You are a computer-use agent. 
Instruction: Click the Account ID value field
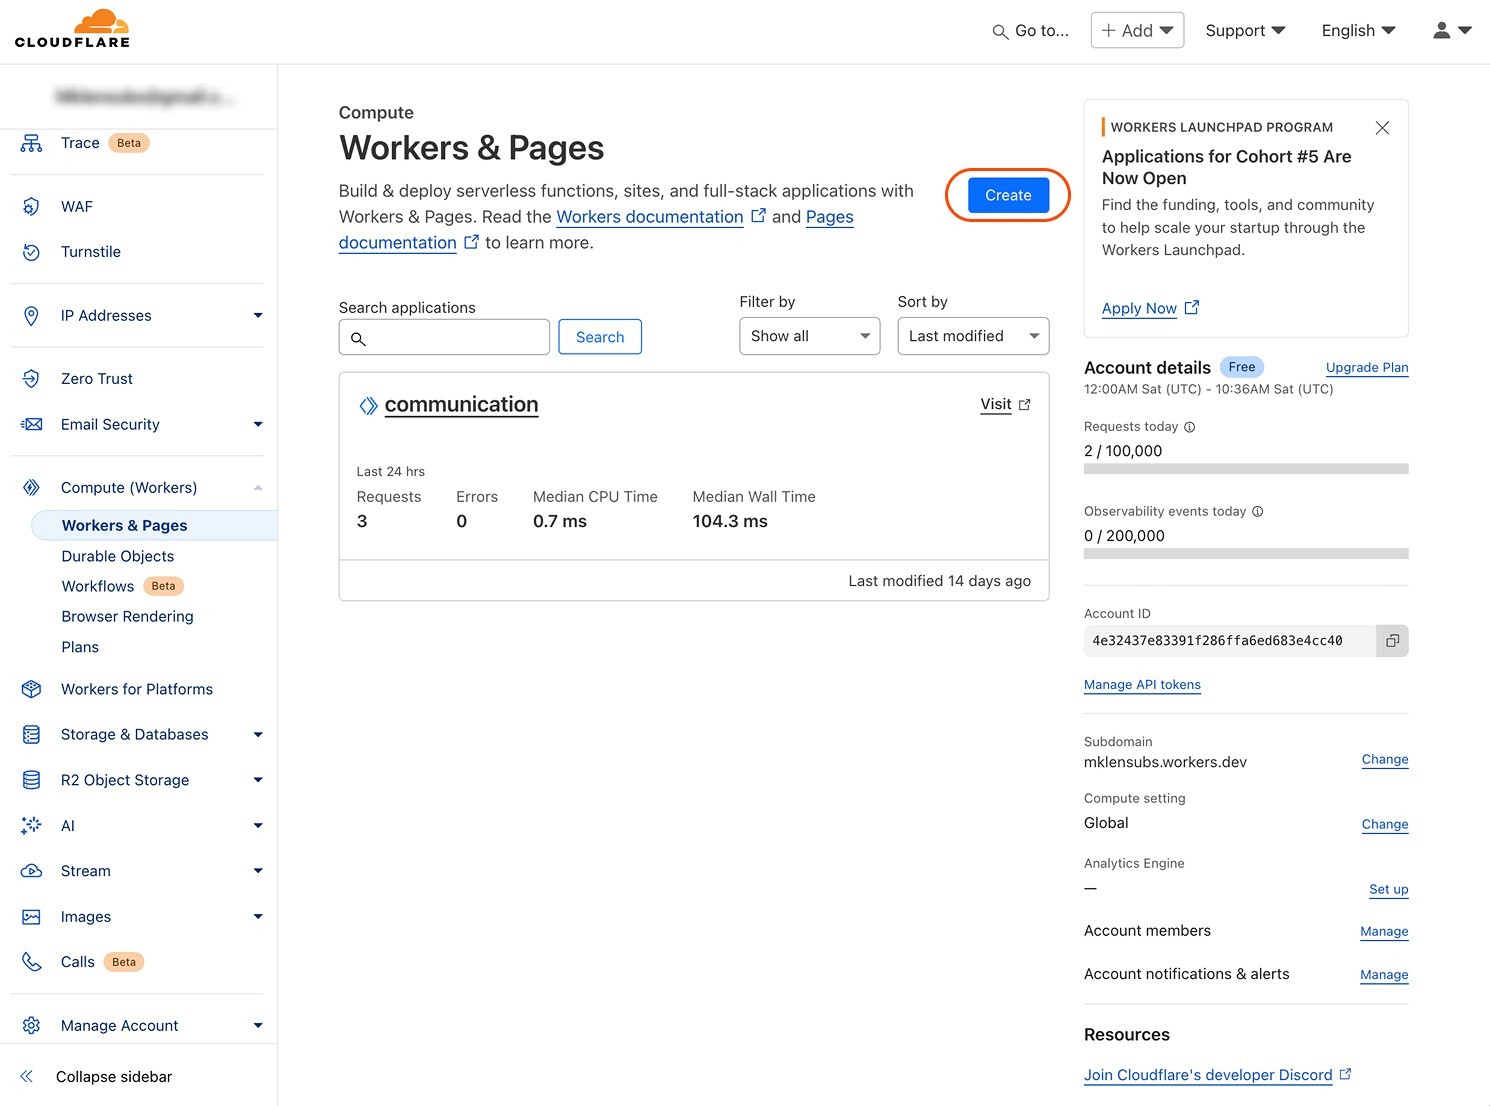pos(1230,641)
